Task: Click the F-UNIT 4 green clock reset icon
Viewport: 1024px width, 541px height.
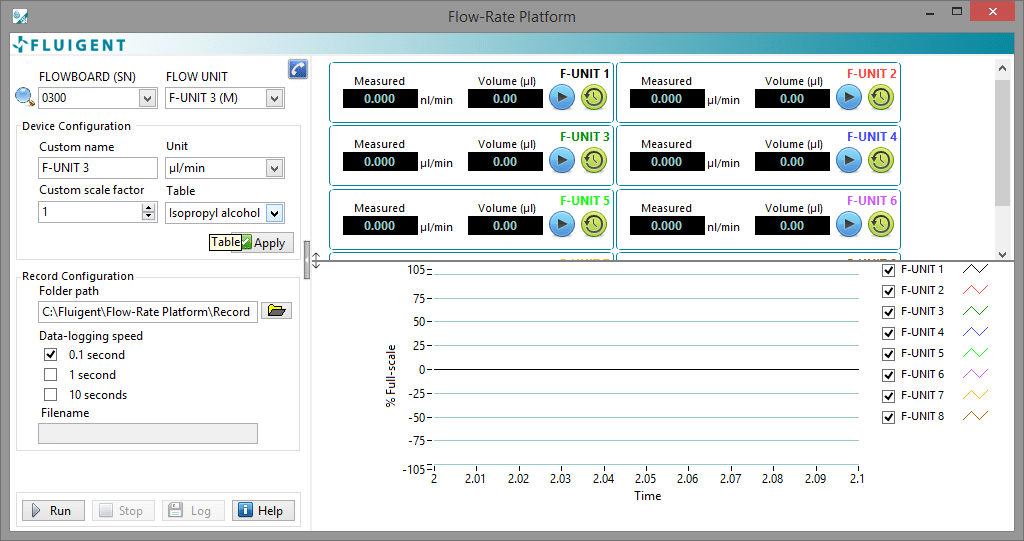Action: [880, 160]
